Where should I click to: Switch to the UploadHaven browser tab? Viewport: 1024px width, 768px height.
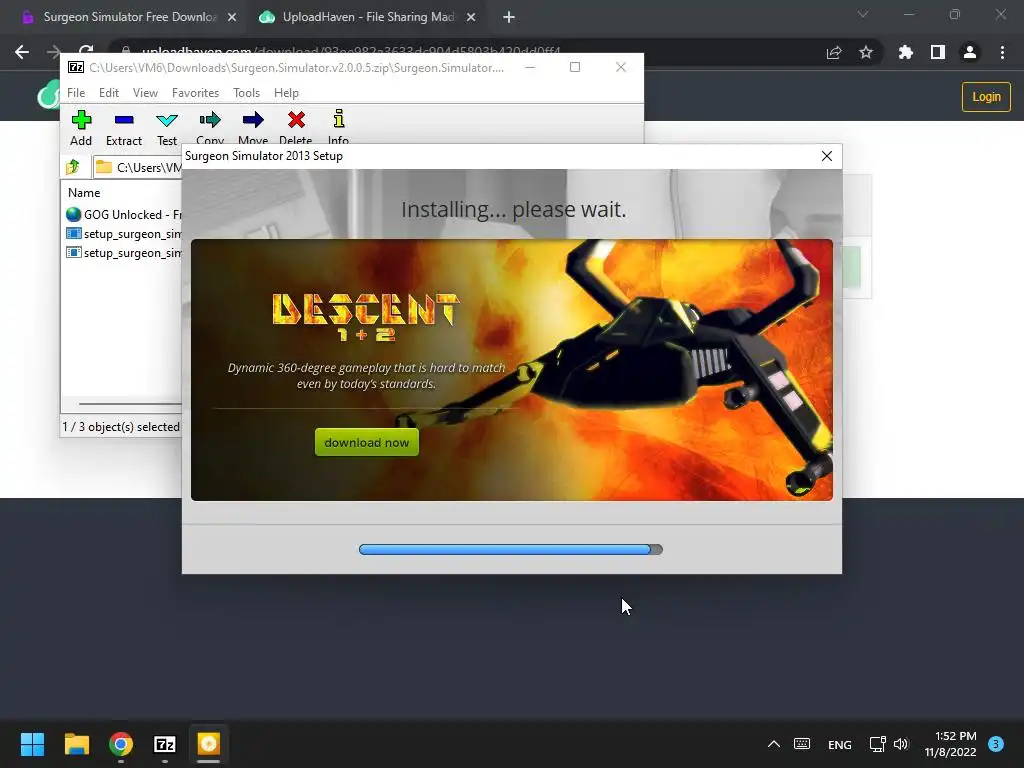pos(368,17)
